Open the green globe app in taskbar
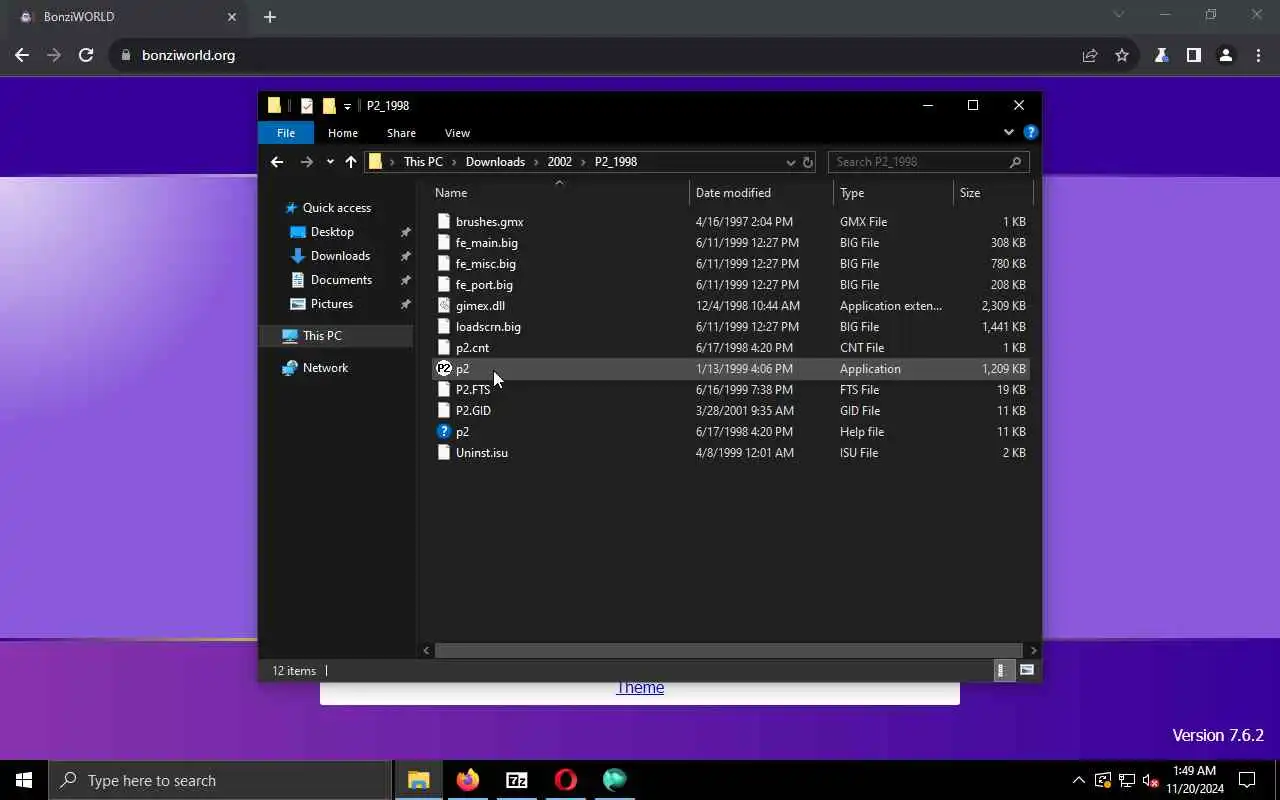The image size is (1280, 800). click(x=615, y=780)
